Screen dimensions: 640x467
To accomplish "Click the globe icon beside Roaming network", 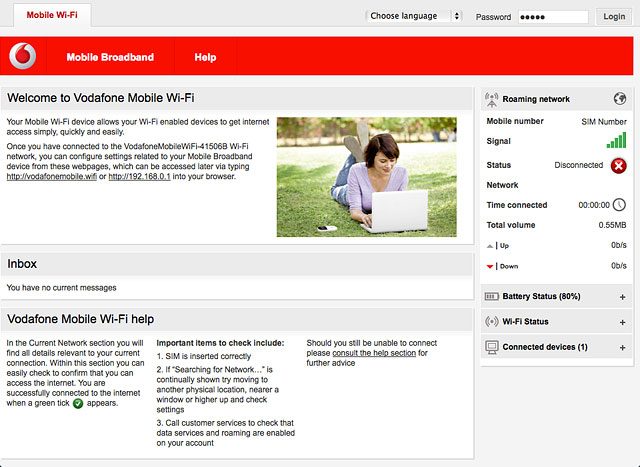I will [620, 98].
